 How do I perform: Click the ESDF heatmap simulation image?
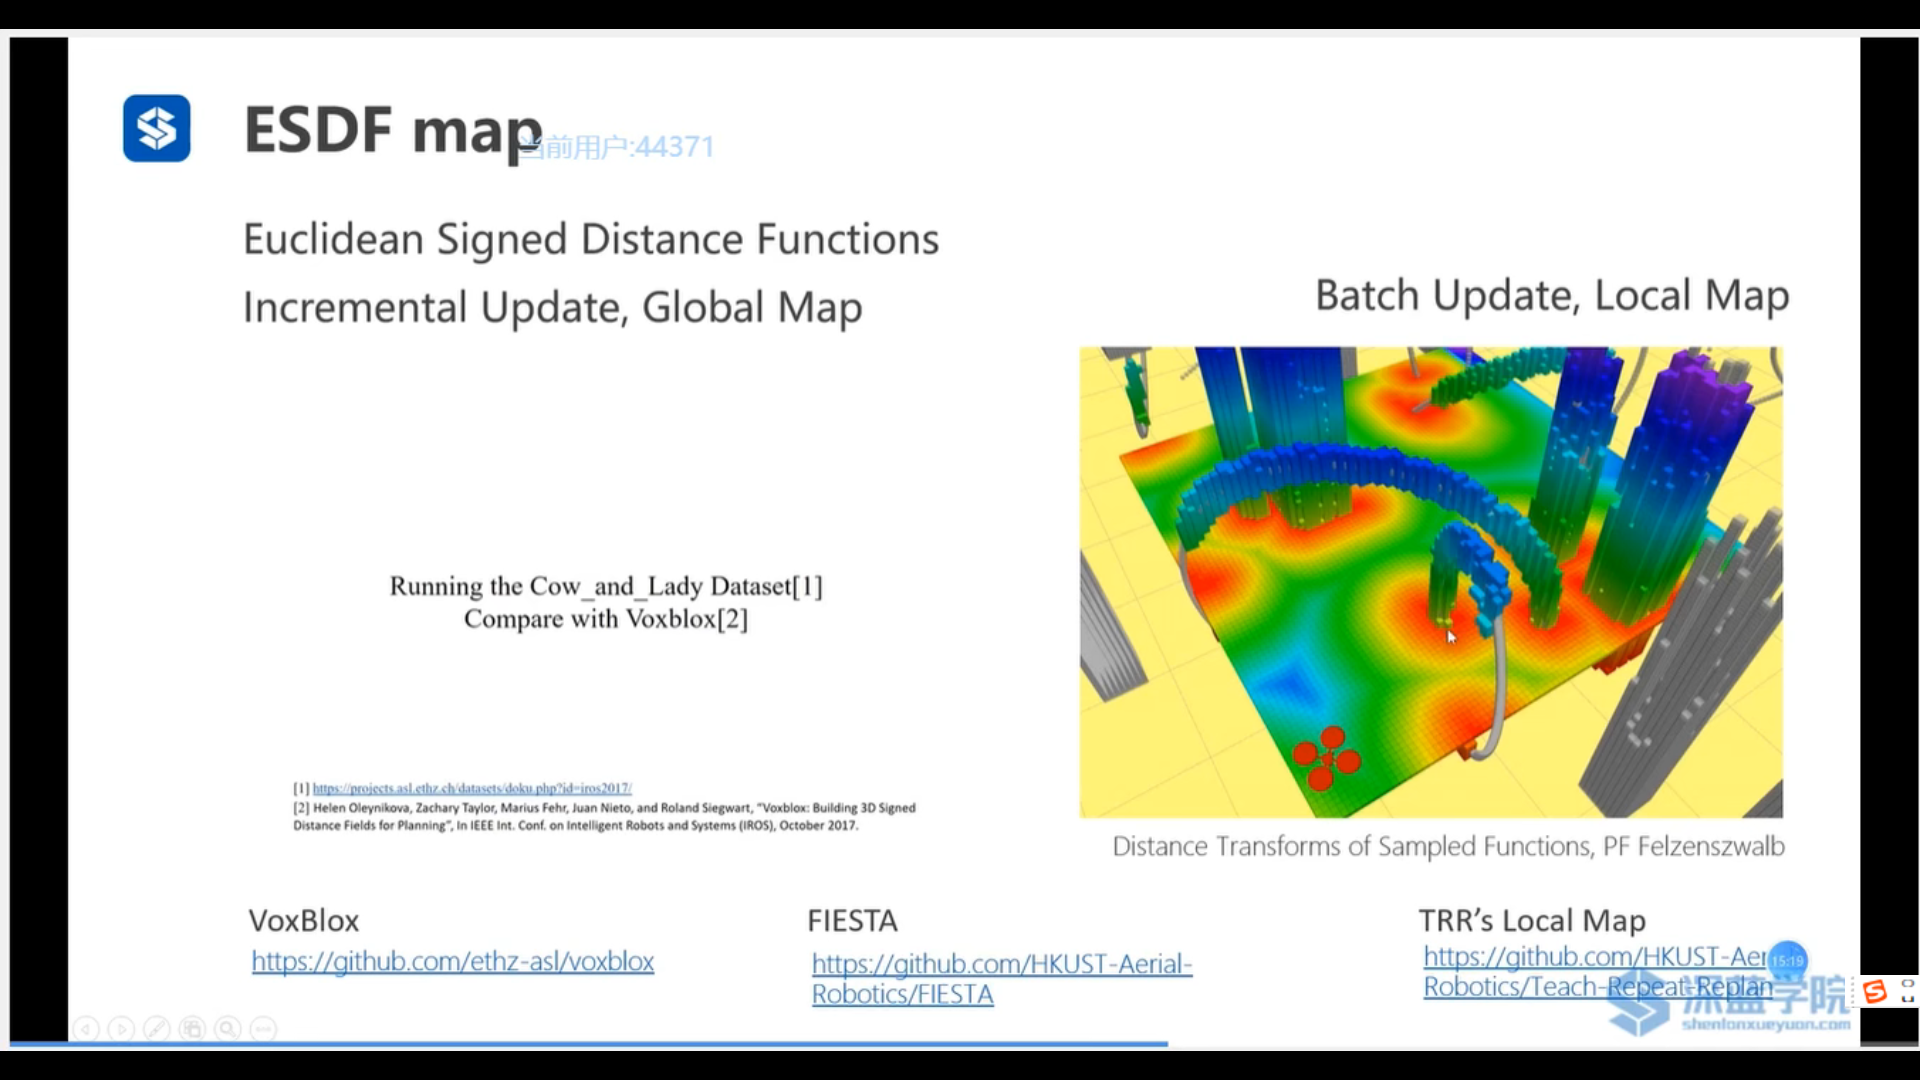1430,580
